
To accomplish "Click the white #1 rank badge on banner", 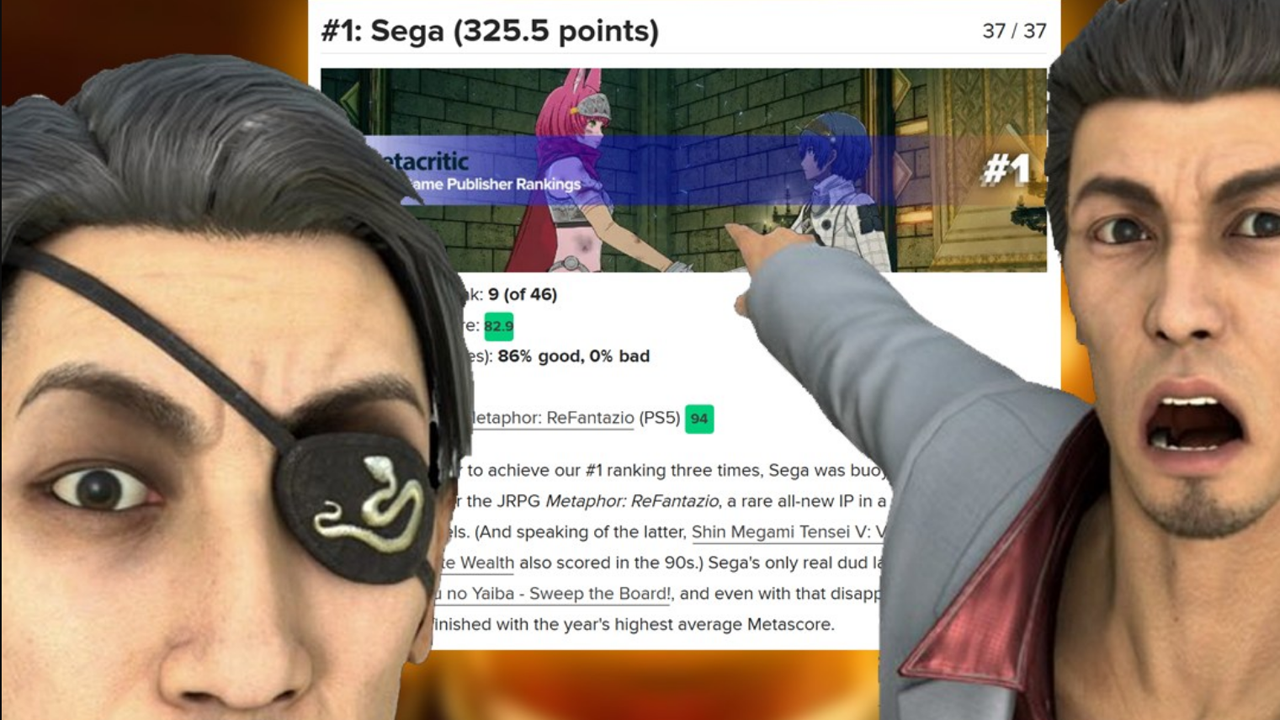I will tap(1005, 171).
